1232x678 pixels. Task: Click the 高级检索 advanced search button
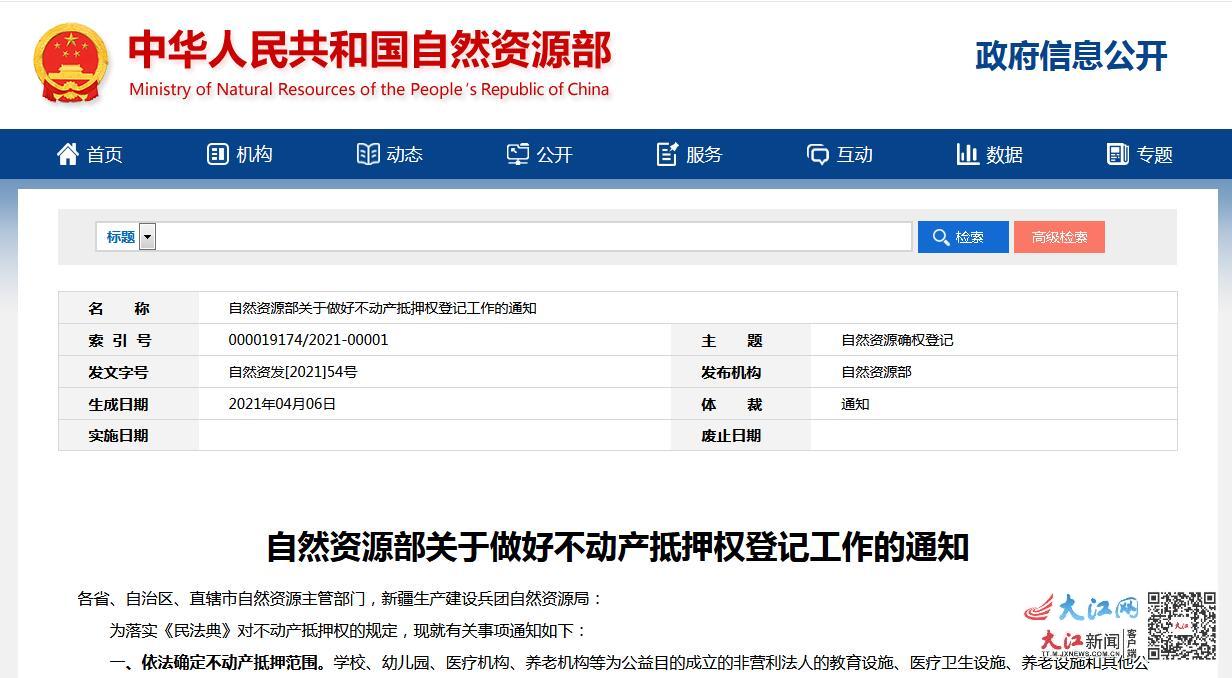coord(1059,237)
